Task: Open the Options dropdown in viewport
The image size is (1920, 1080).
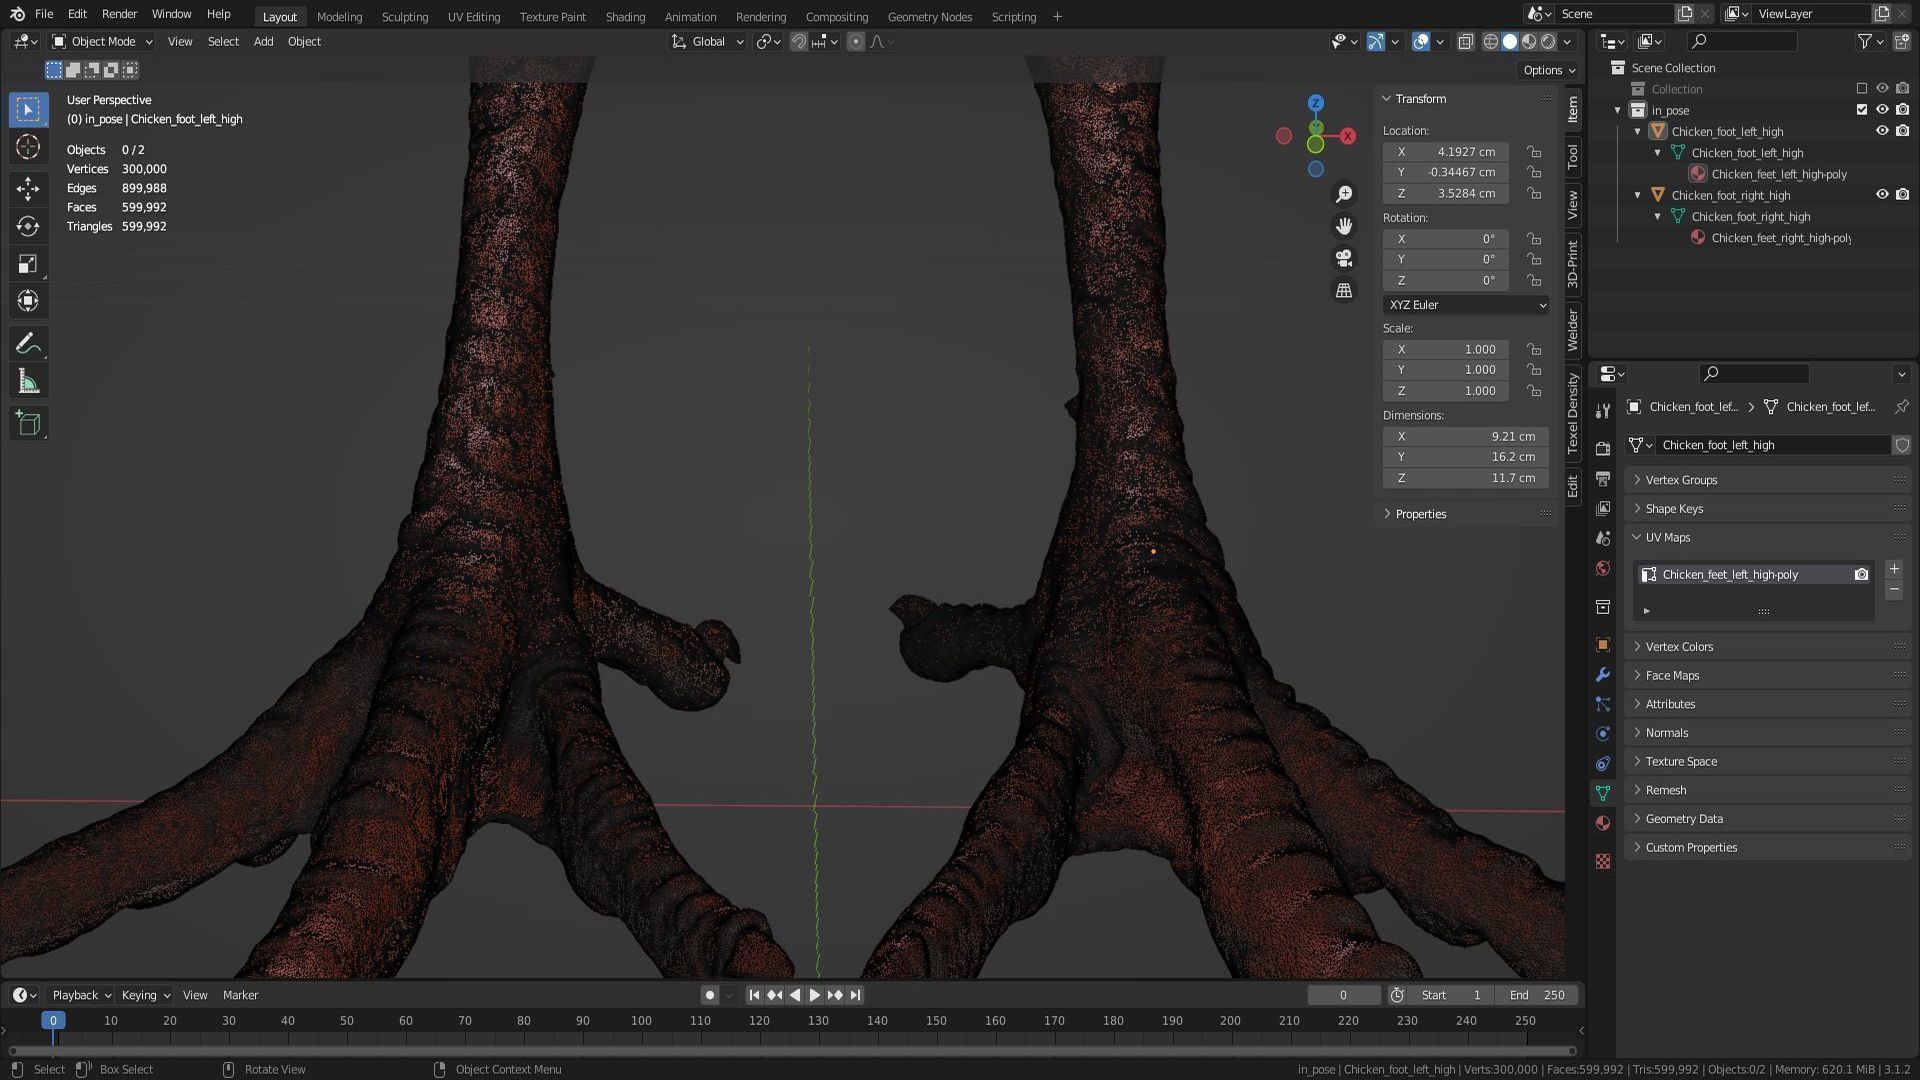Action: pos(1549,70)
